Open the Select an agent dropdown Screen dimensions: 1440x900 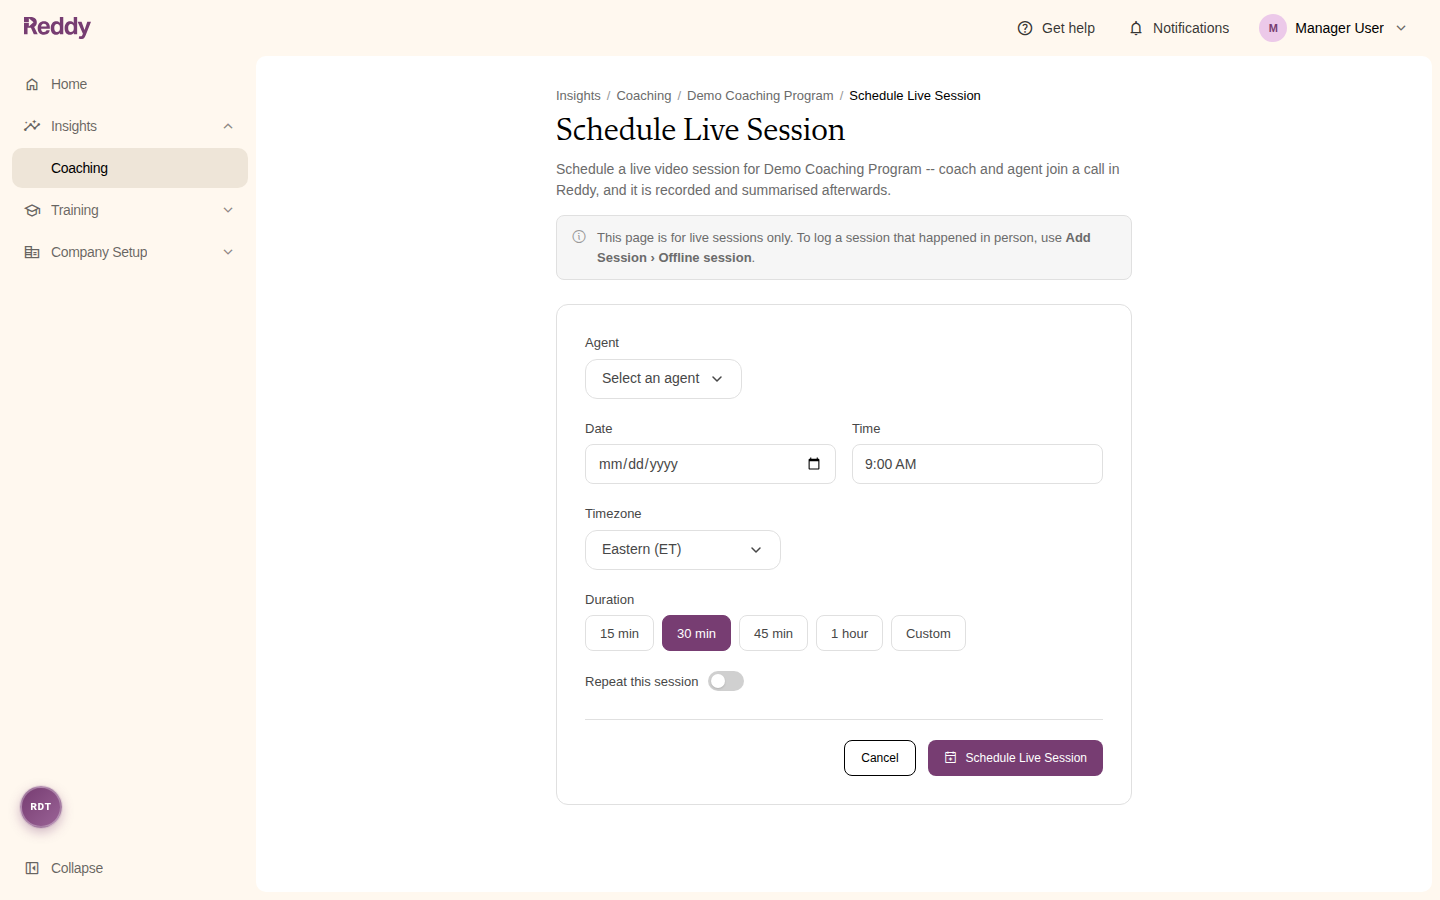point(663,379)
